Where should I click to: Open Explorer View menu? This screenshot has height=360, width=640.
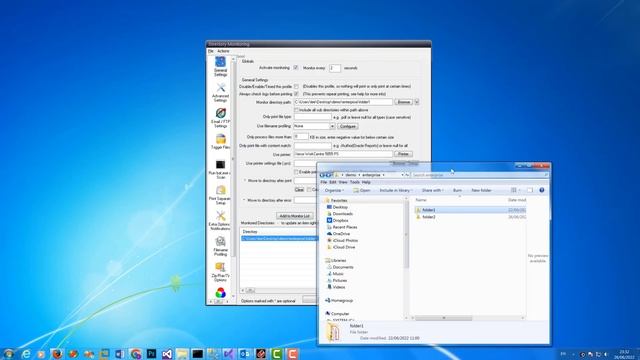point(343,182)
